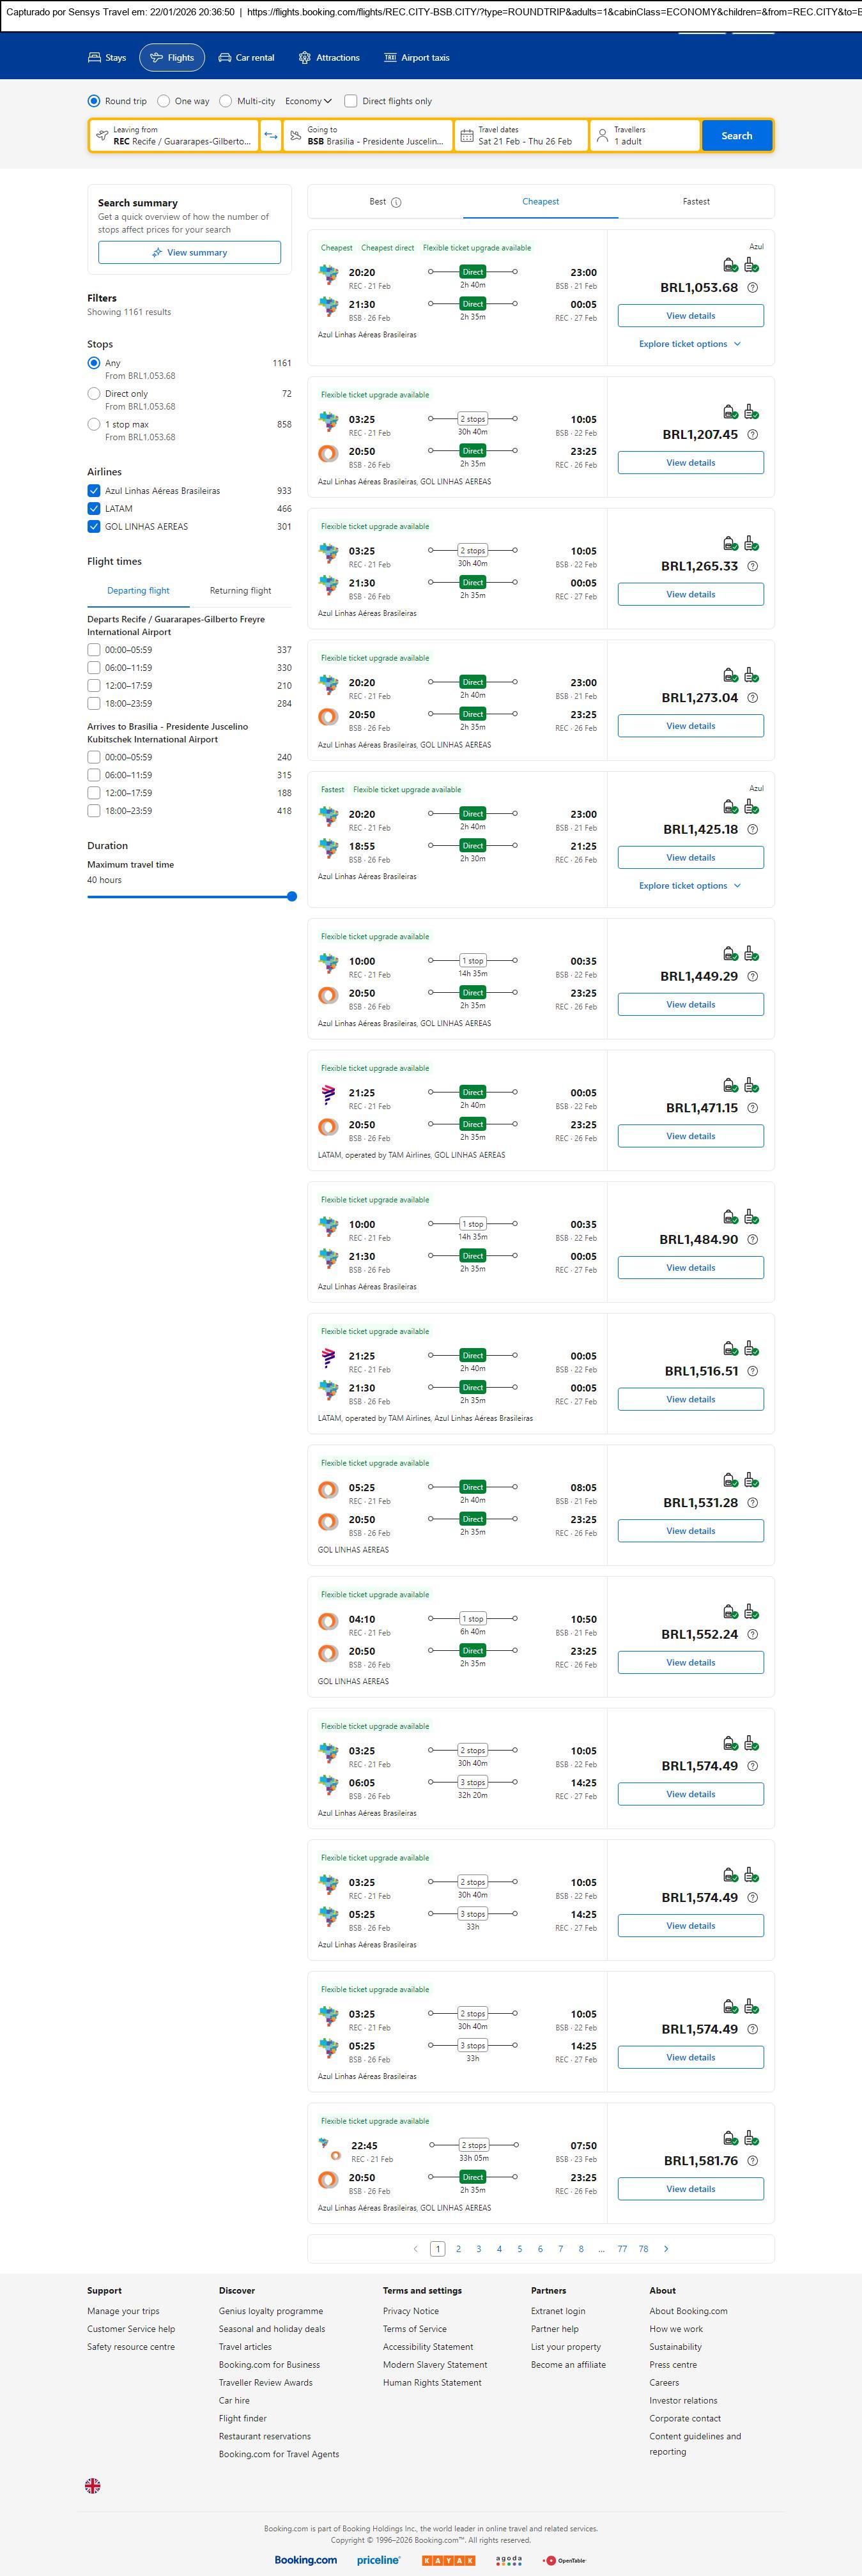Screen dimensions: 862x2576
Task: Click the swap origin and destination arrows icon
Action: click(270, 136)
